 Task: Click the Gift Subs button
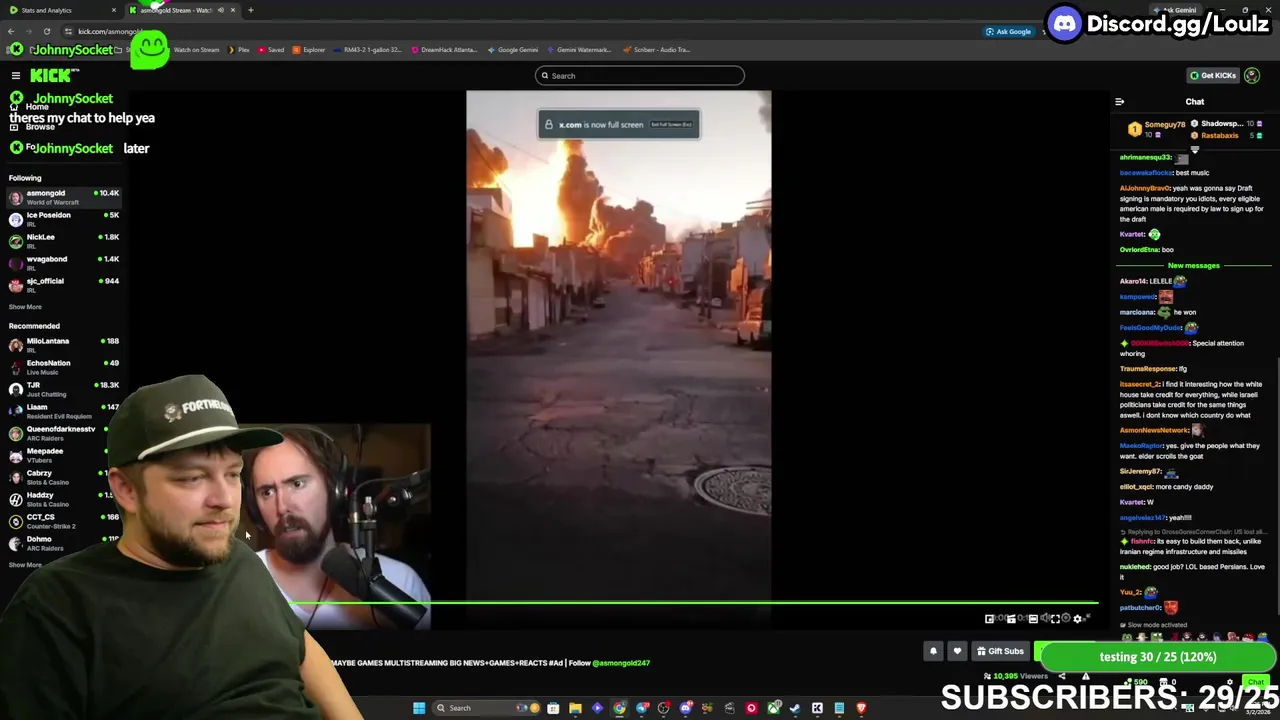1001,651
